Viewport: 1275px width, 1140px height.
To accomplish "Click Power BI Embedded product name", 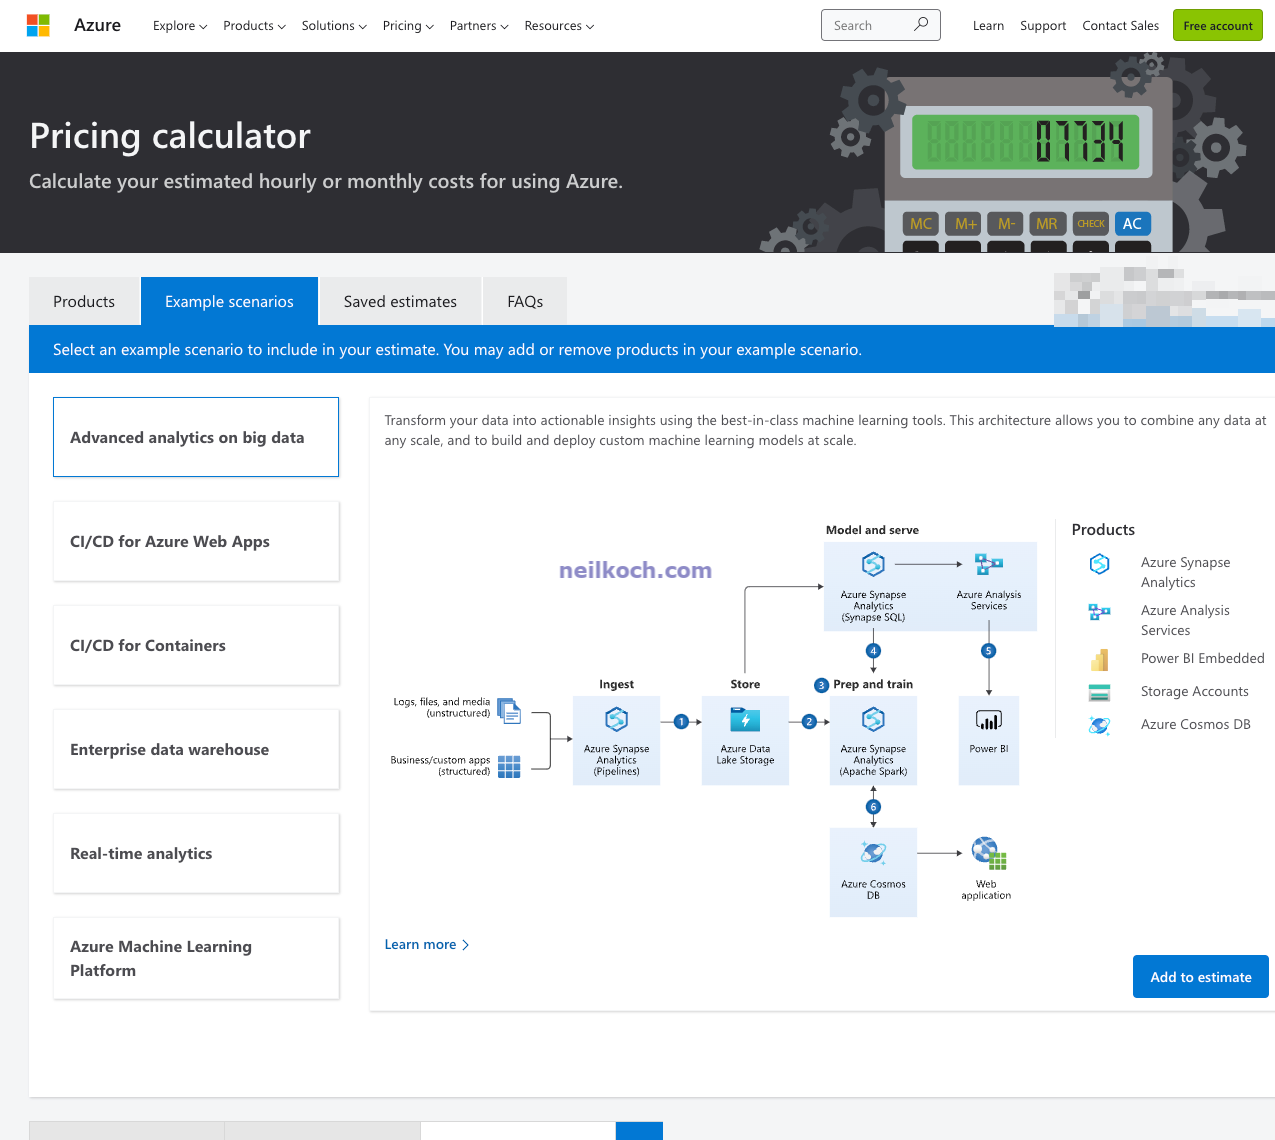I will click(1202, 658).
